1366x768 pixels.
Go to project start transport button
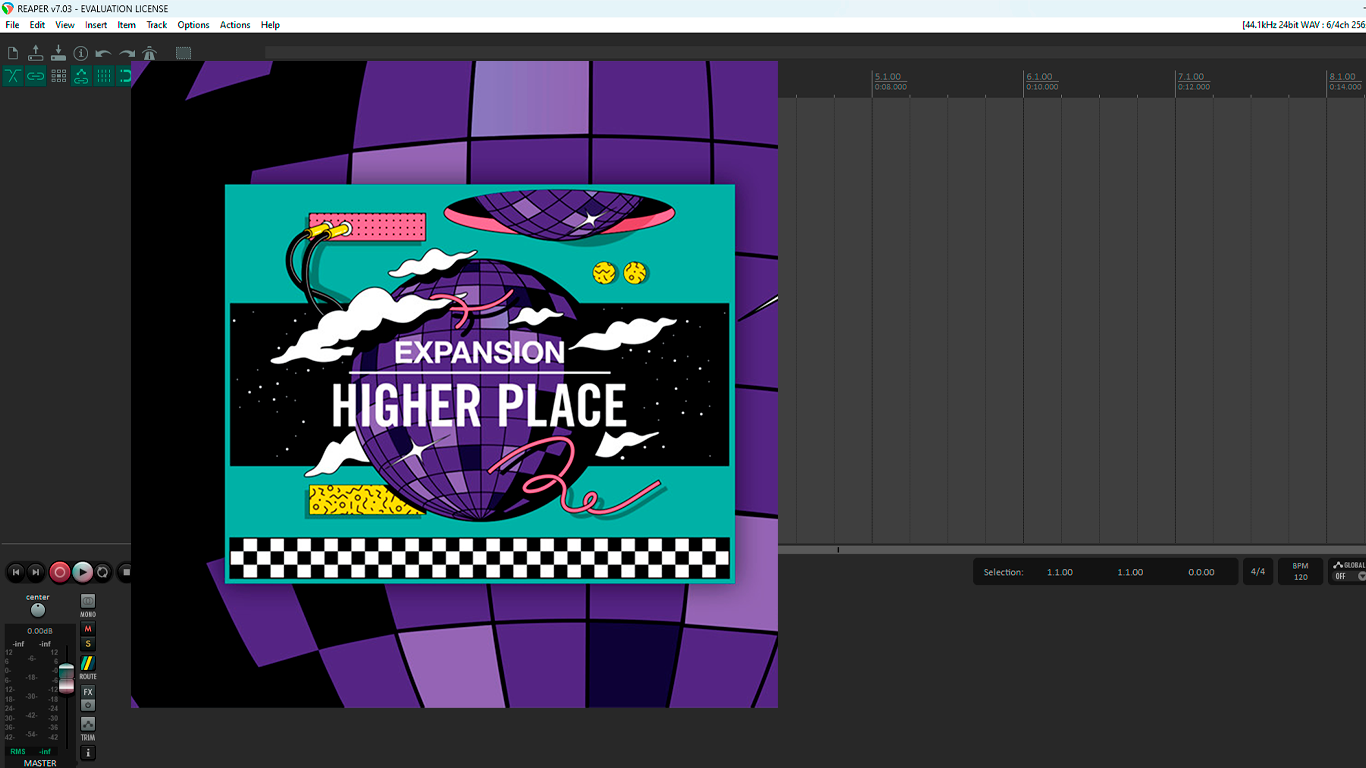point(16,572)
